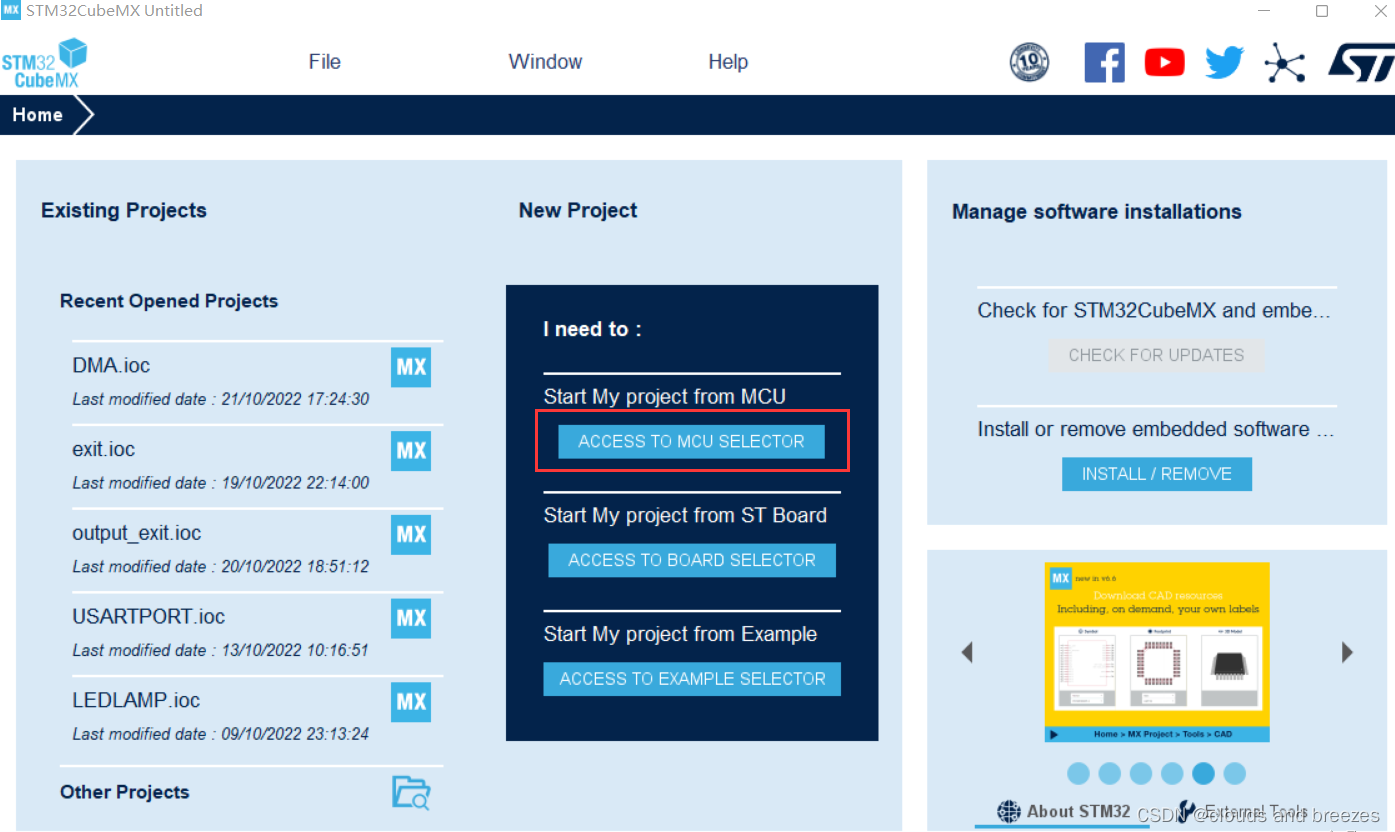The image size is (1395, 832).
Task: Click the 10 years anniversary badge
Action: [1030, 63]
